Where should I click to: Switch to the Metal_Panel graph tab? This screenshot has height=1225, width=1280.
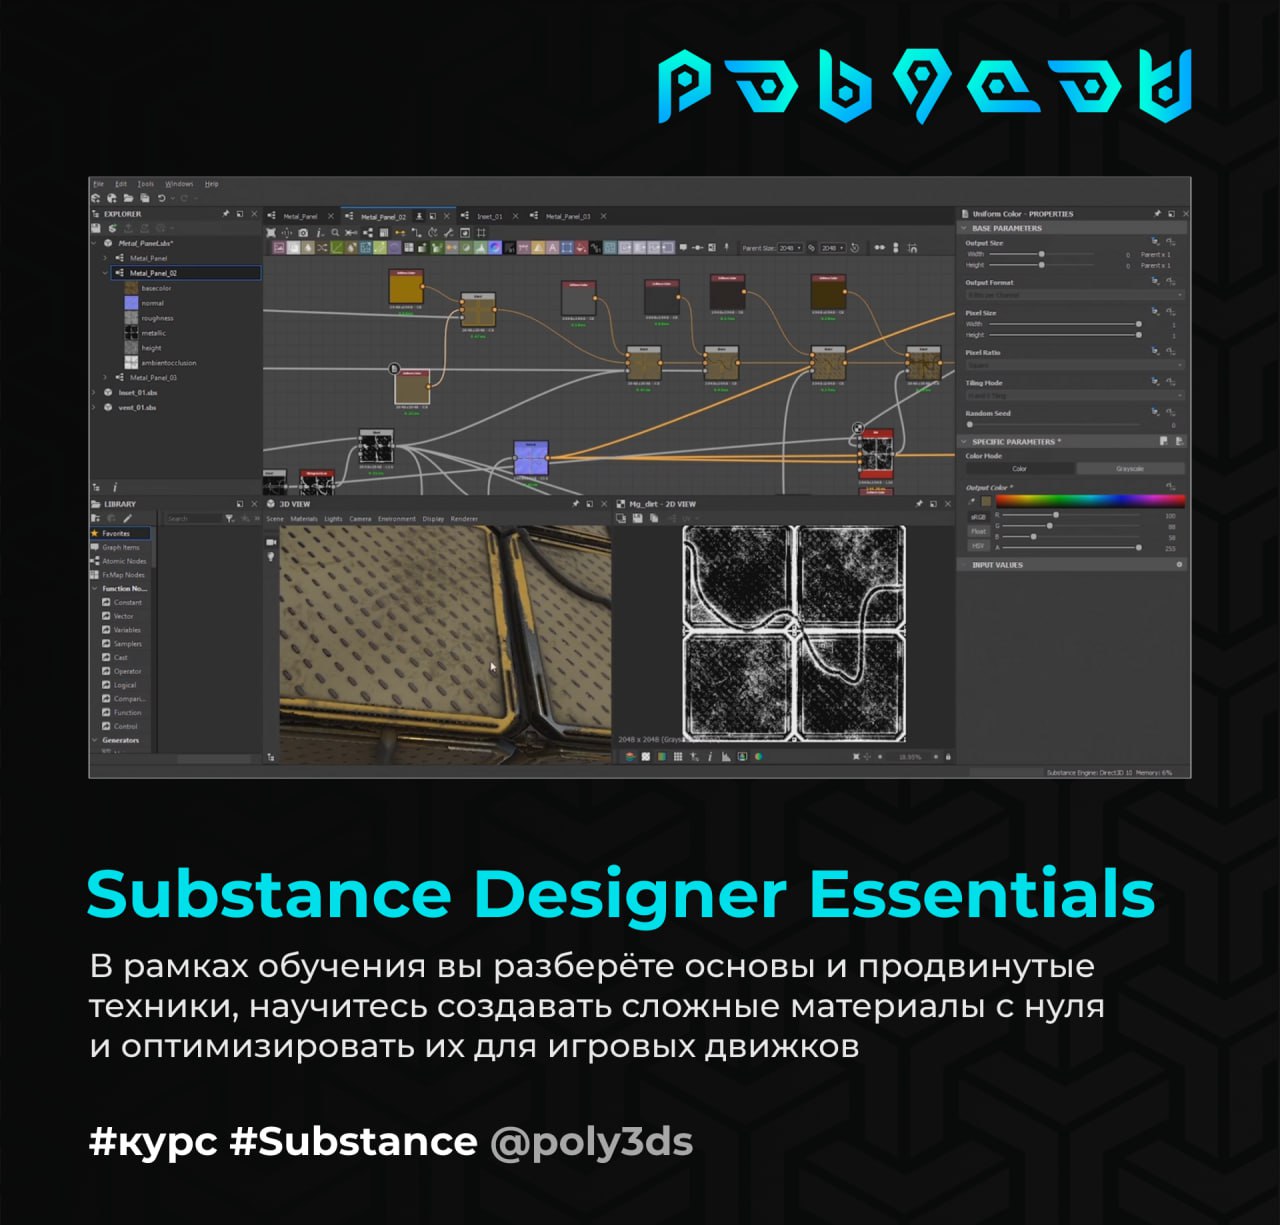pyautogui.click(x=300, y=216)
